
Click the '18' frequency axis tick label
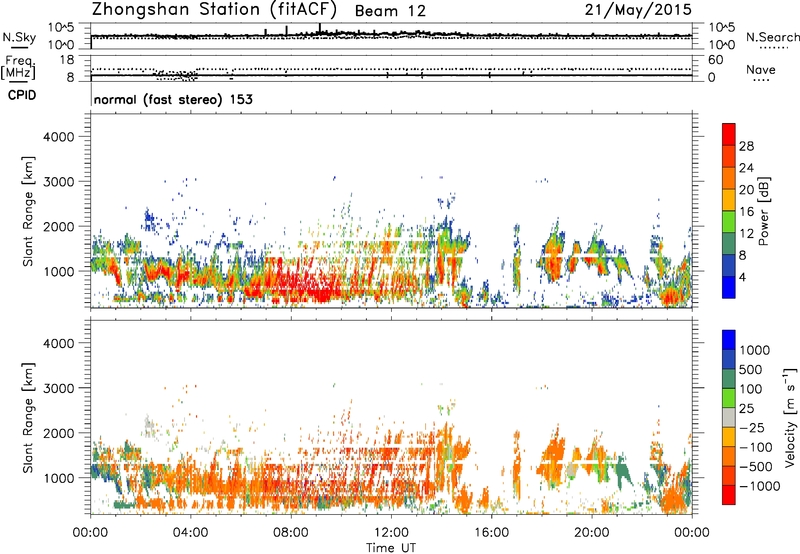pos(67,60)
